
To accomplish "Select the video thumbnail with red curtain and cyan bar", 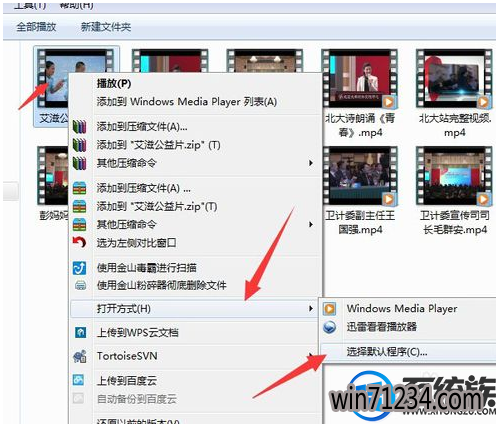I will click(x=170, y=61).
